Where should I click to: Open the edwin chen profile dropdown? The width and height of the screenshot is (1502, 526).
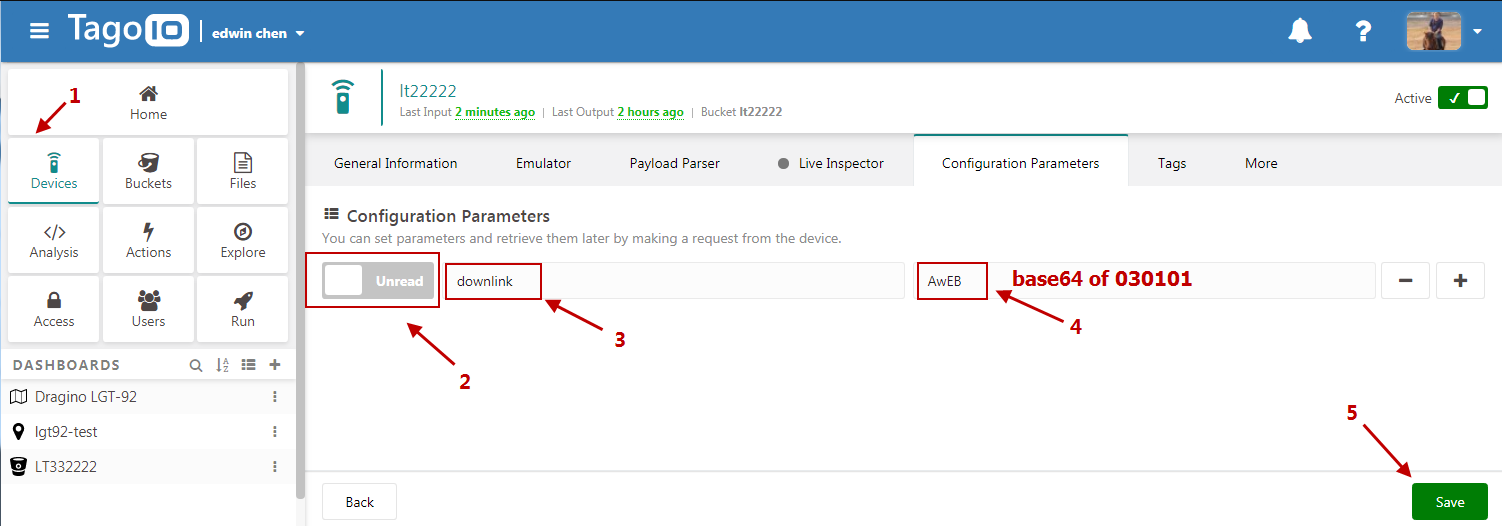click(259, 33)
